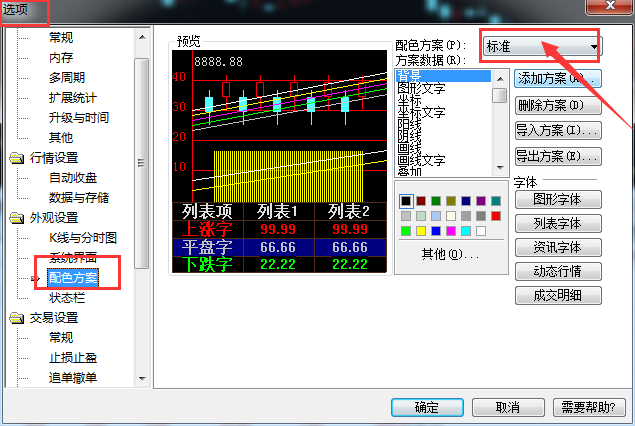This screenshot has width=635, height=426.
Task: Pick the olive color swatch
Action: click(x=451, y=201)
